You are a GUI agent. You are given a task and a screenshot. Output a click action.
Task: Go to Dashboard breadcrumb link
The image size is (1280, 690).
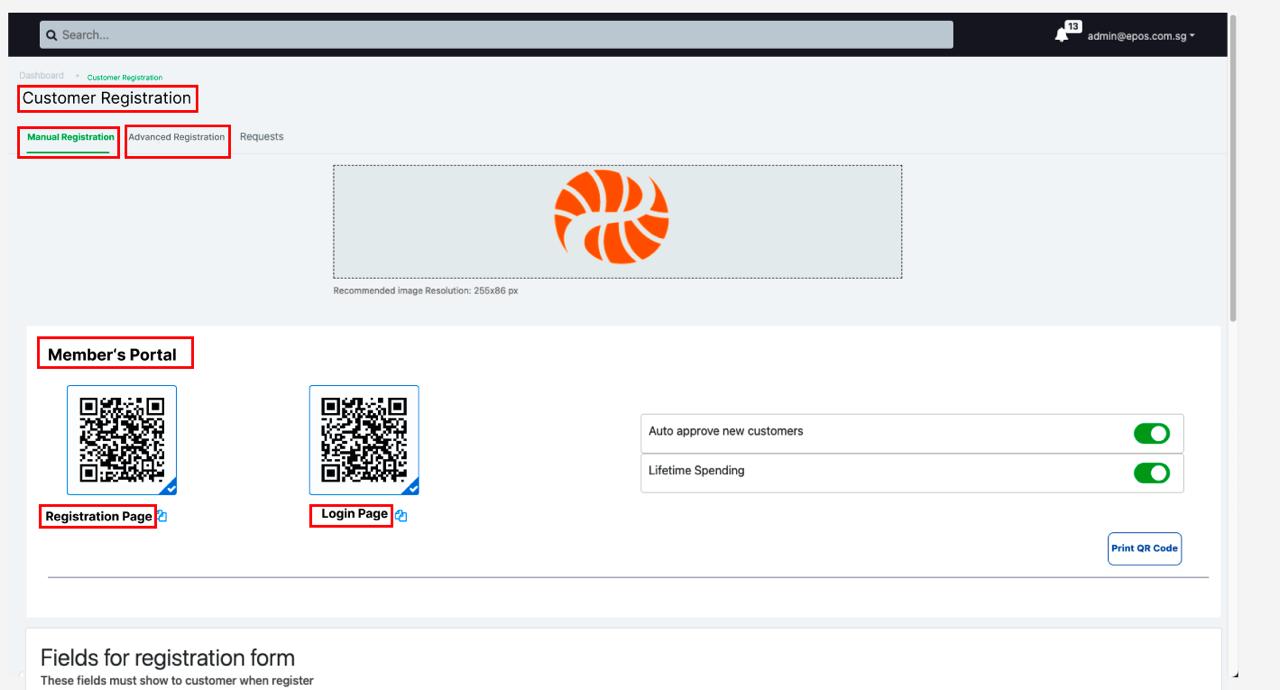coord(41,76)
